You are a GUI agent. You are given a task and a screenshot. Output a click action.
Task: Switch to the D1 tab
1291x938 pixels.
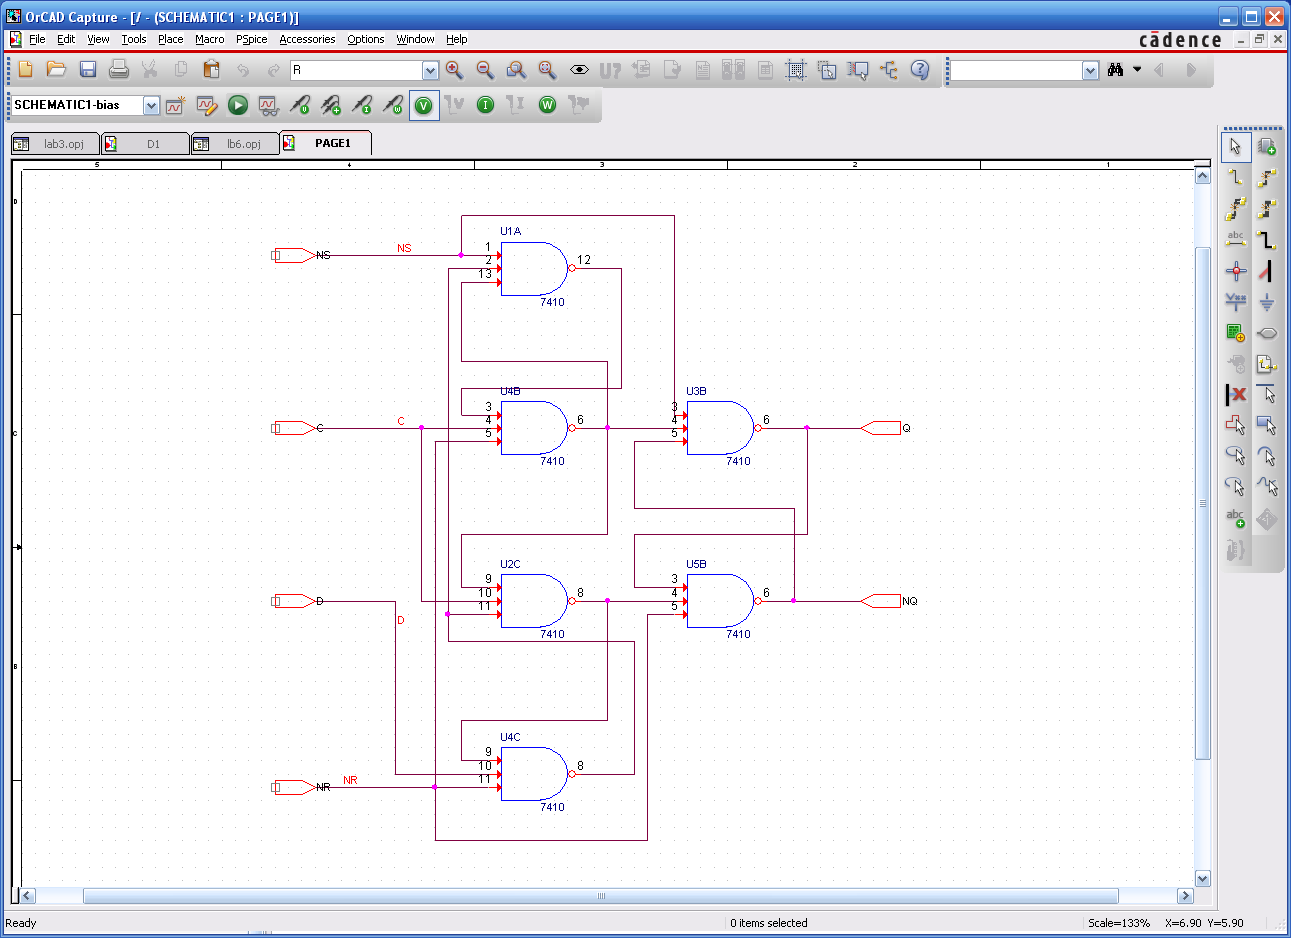pos(145,144)
